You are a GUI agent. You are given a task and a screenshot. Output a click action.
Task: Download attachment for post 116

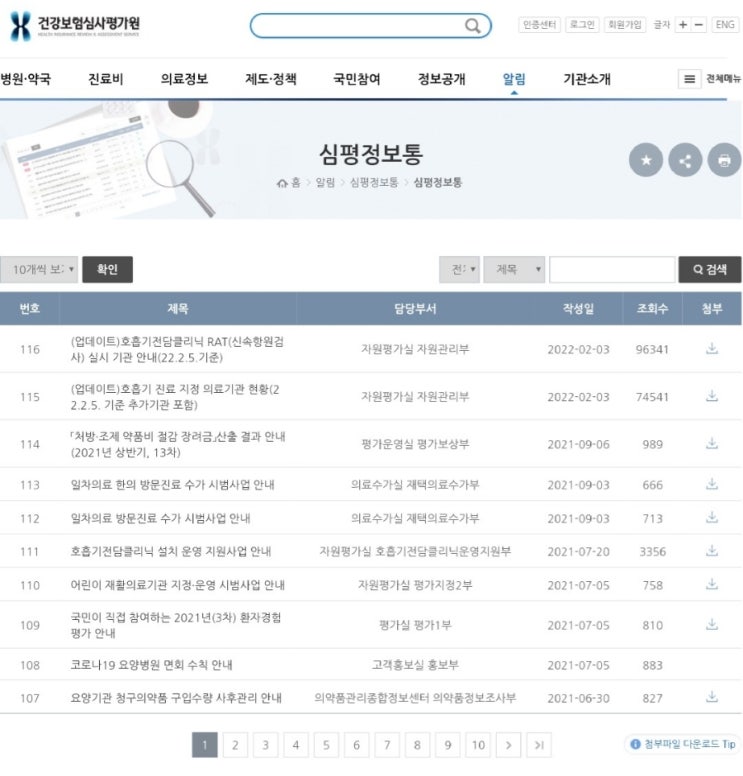click(x=711, y=348)
